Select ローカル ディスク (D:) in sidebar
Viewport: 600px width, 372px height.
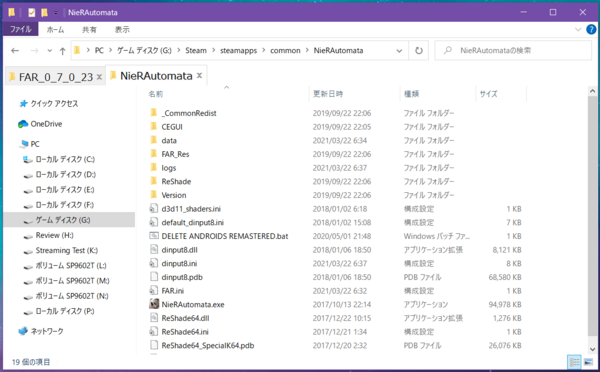coord(65,175)
